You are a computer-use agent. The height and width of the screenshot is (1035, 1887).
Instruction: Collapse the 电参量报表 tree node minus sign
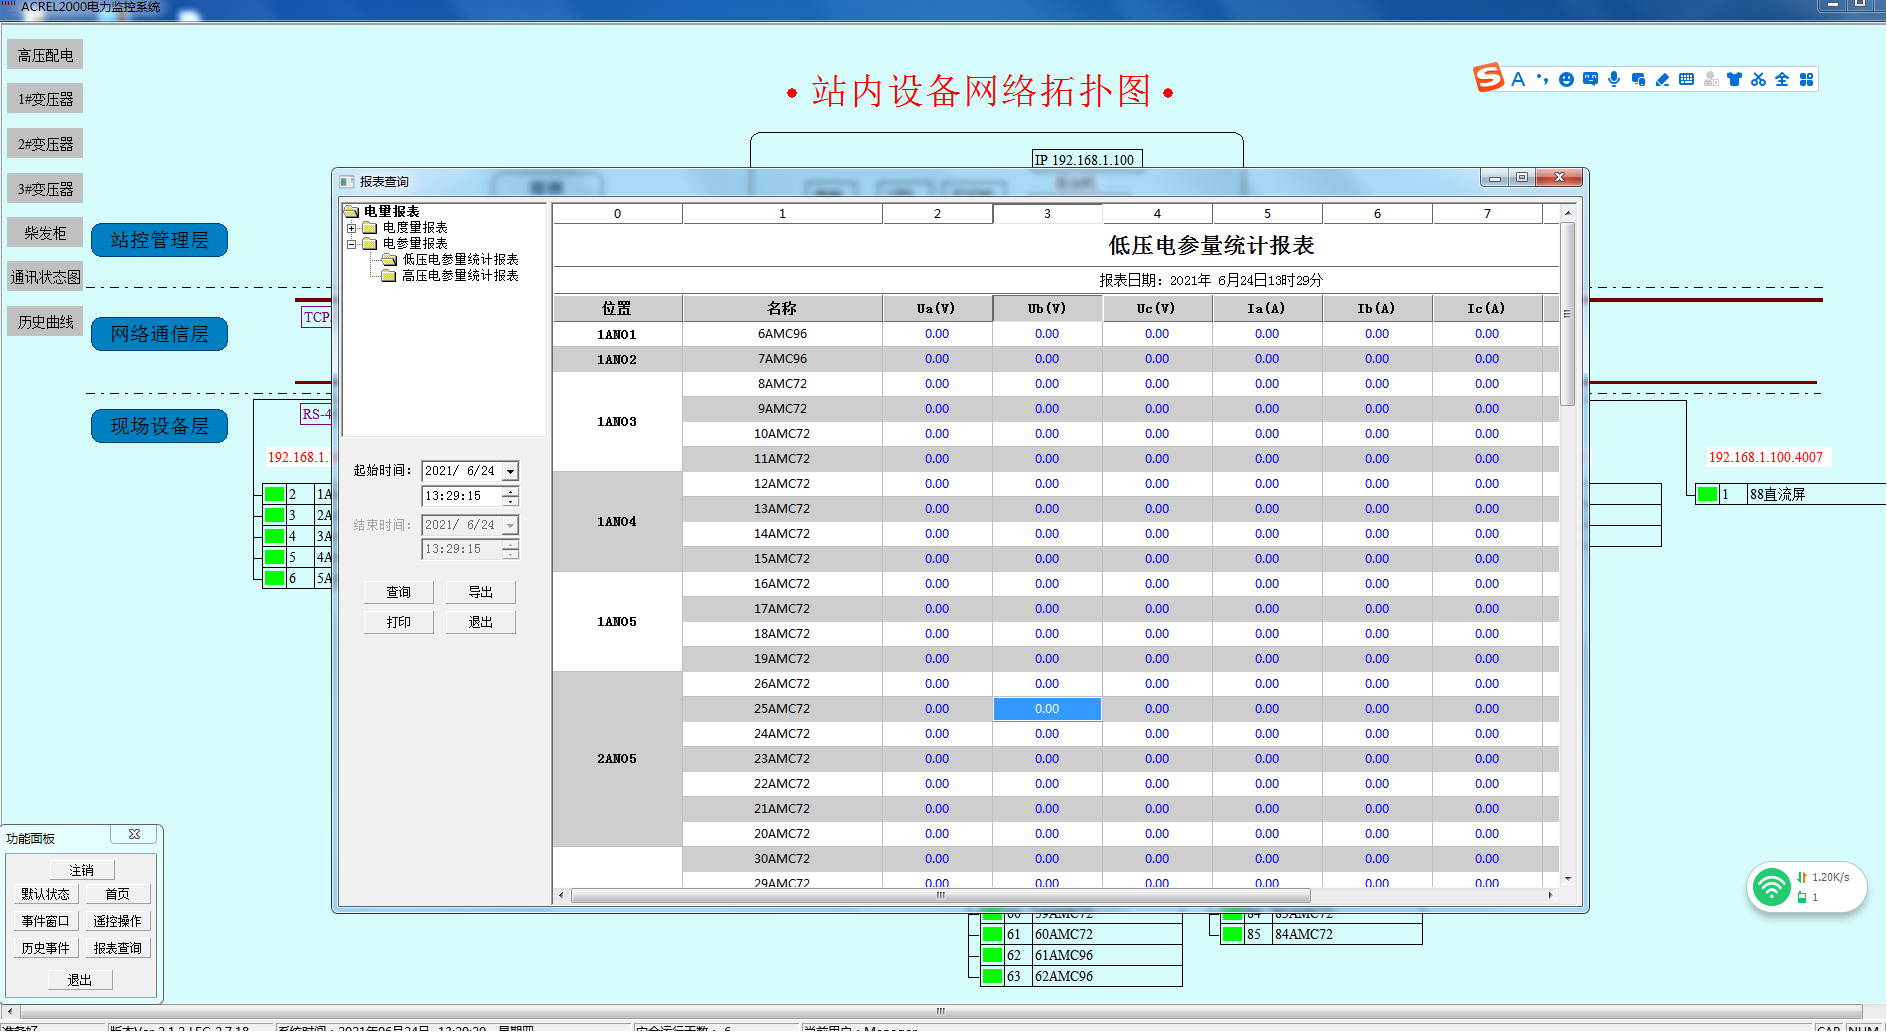click(352, 244)
